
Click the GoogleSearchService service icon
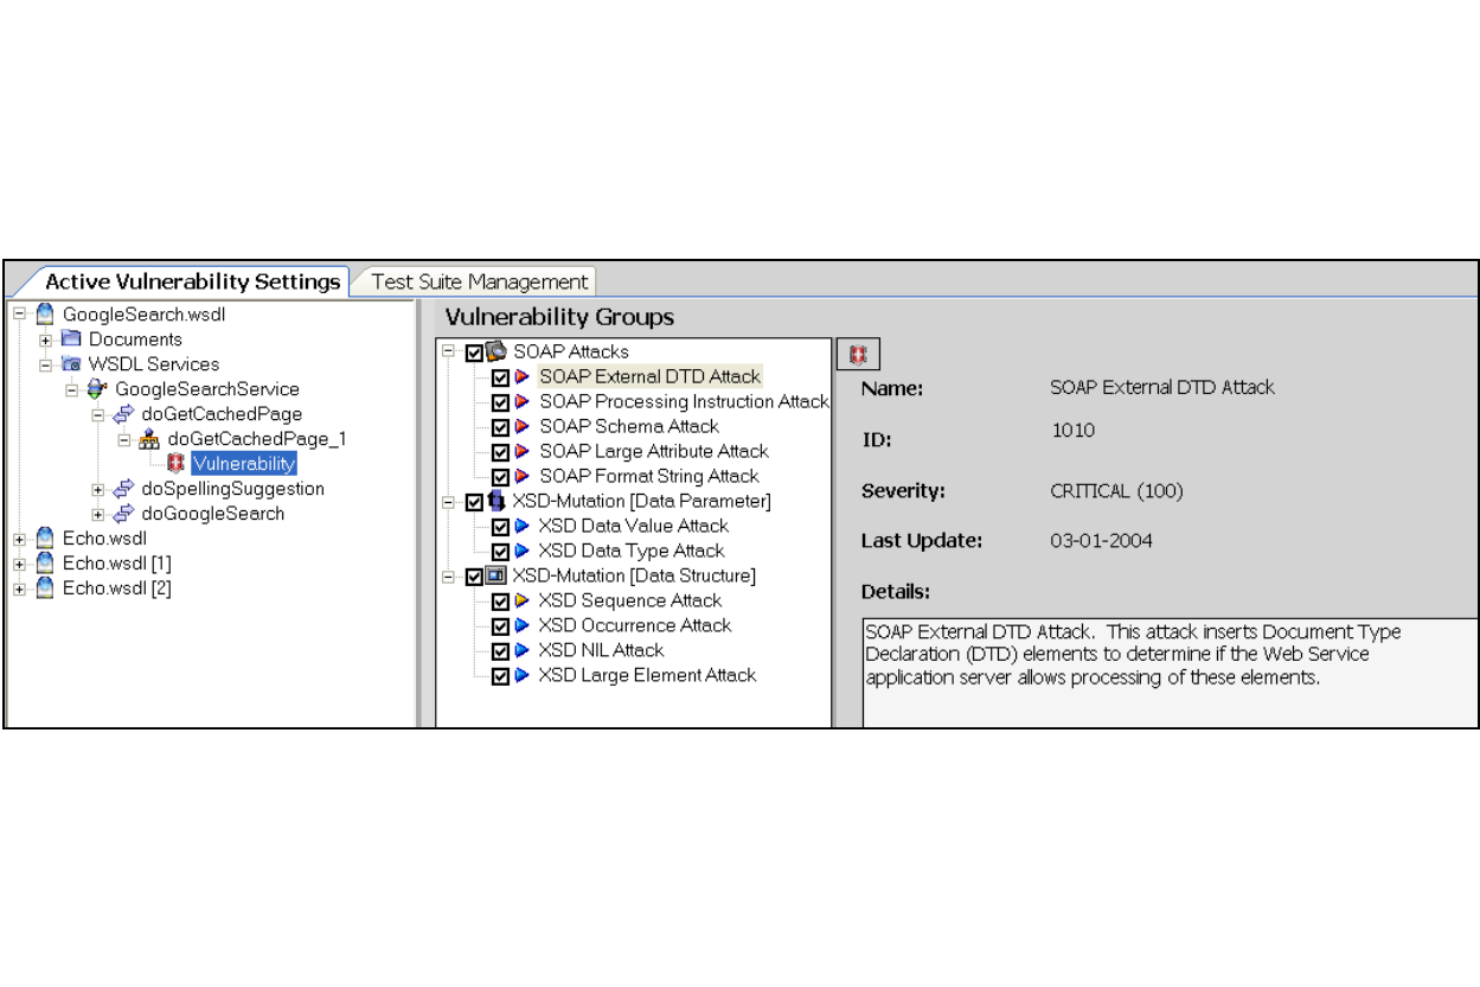click(x=97, y=389)
